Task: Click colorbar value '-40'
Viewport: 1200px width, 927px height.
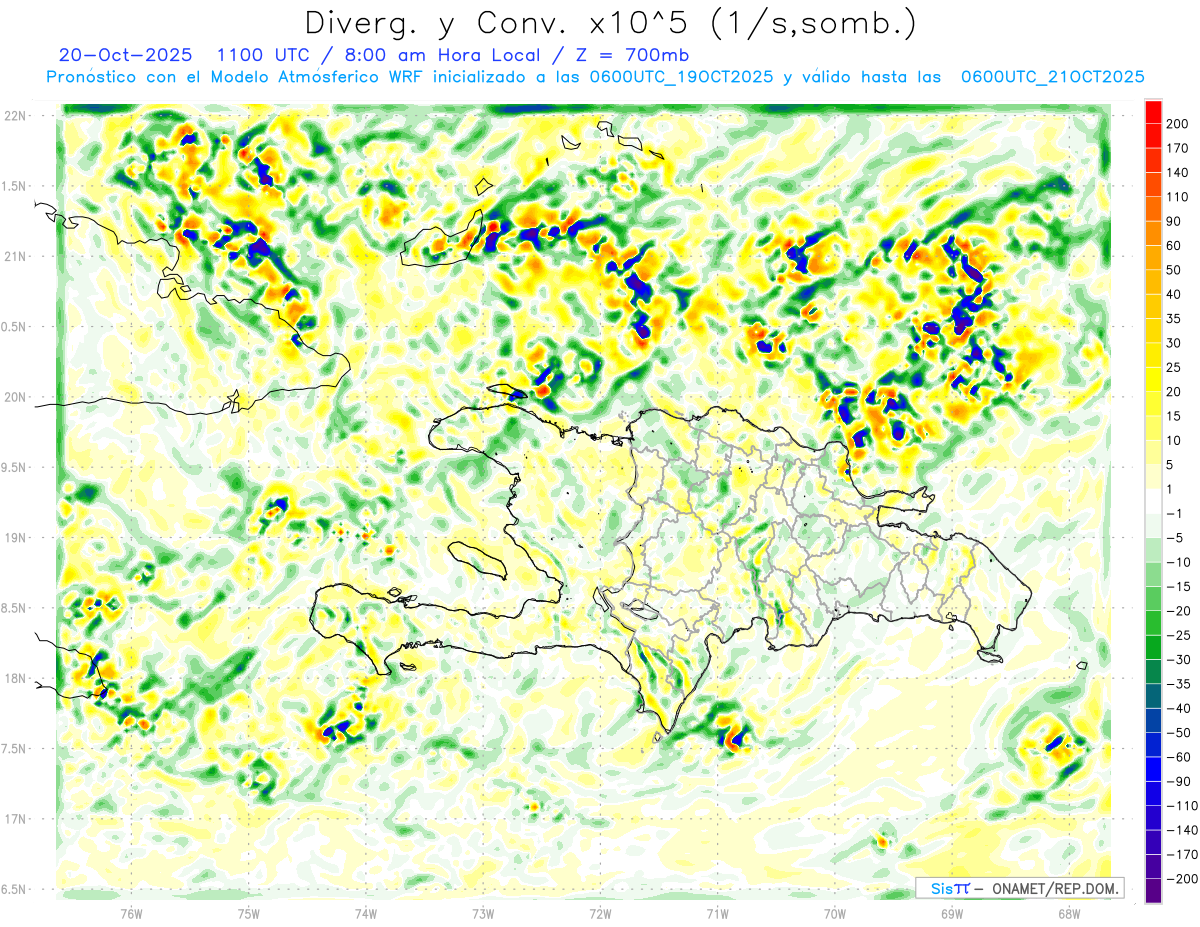Action: [x=1180, y=708]
